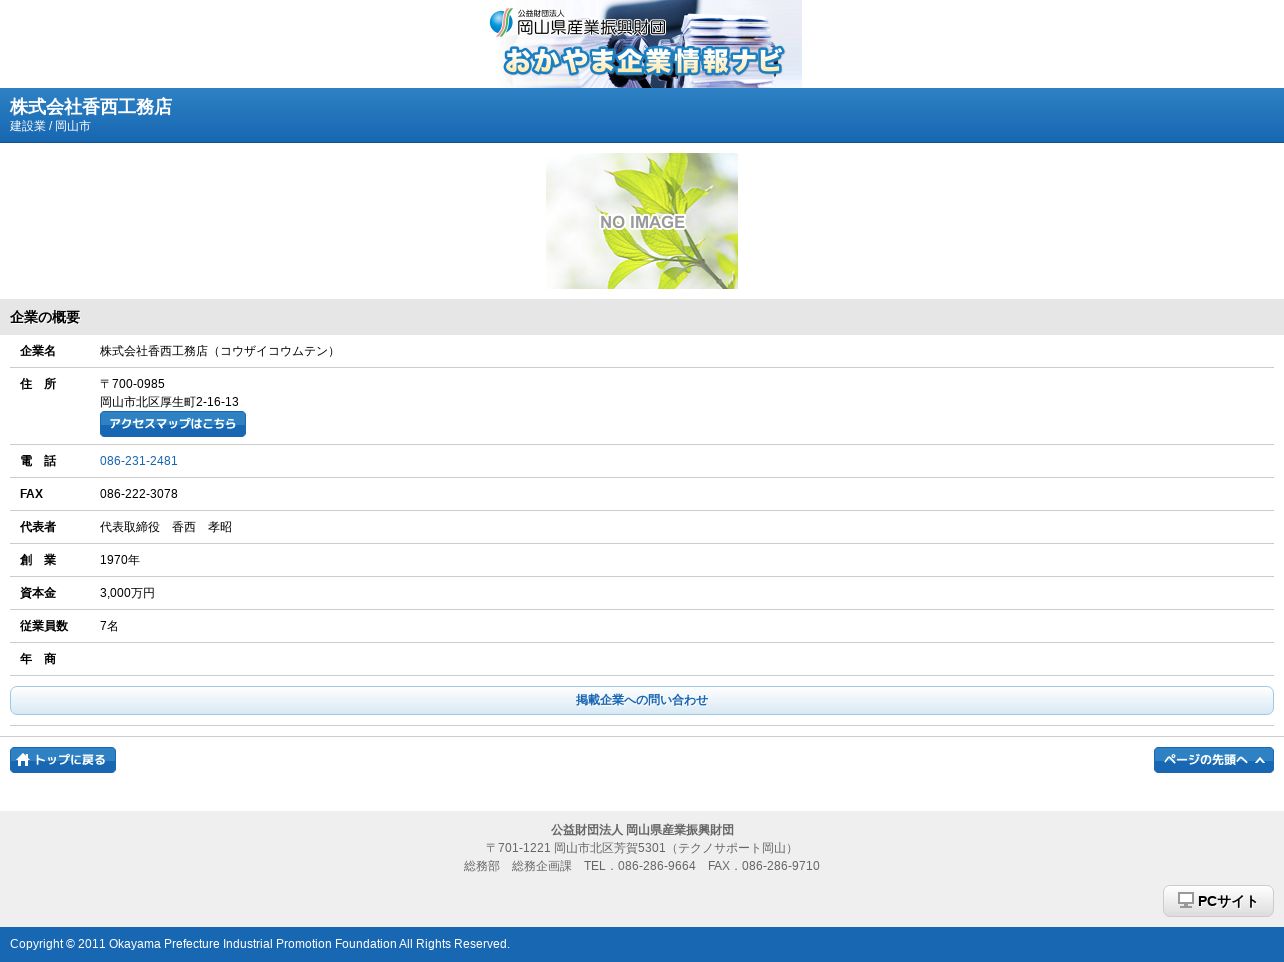
Task: Select the Copyright © 2011 footer line
Action: pyautogui.click(x=260, y=944)
